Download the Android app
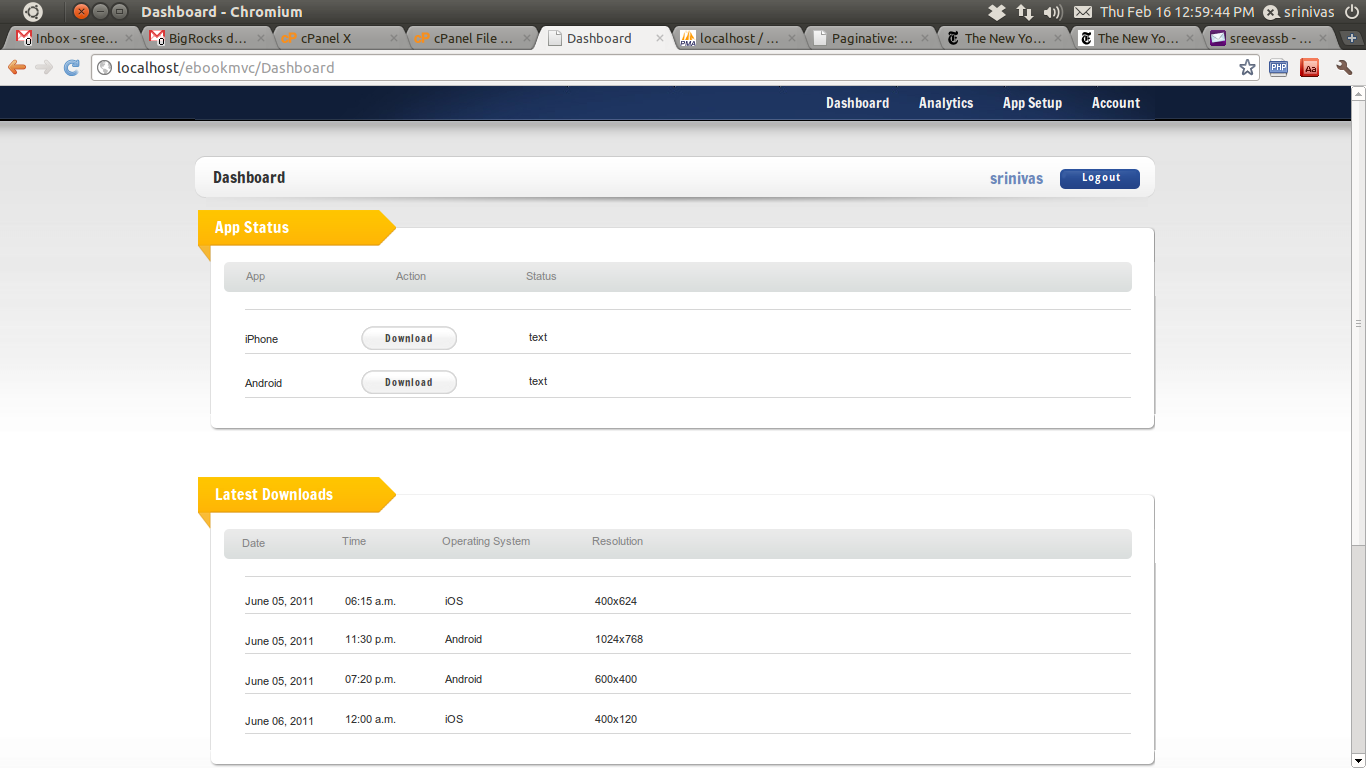 408,382
